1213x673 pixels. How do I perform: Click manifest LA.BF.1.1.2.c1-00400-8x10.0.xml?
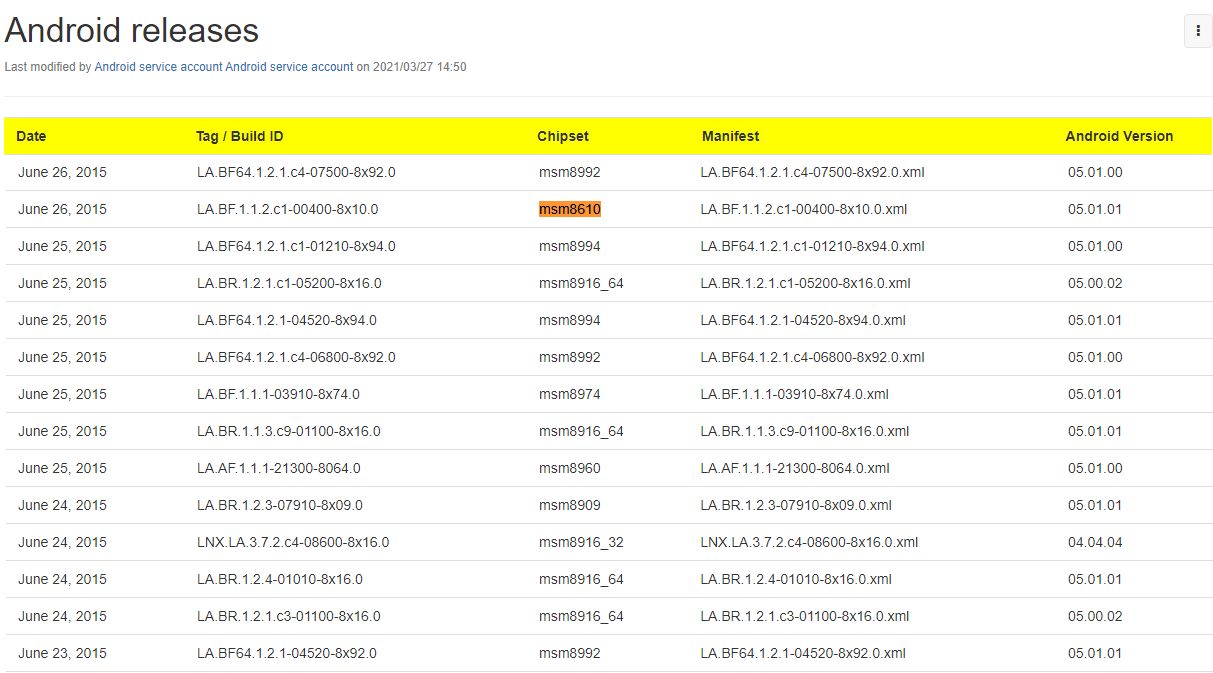[804, 209]
